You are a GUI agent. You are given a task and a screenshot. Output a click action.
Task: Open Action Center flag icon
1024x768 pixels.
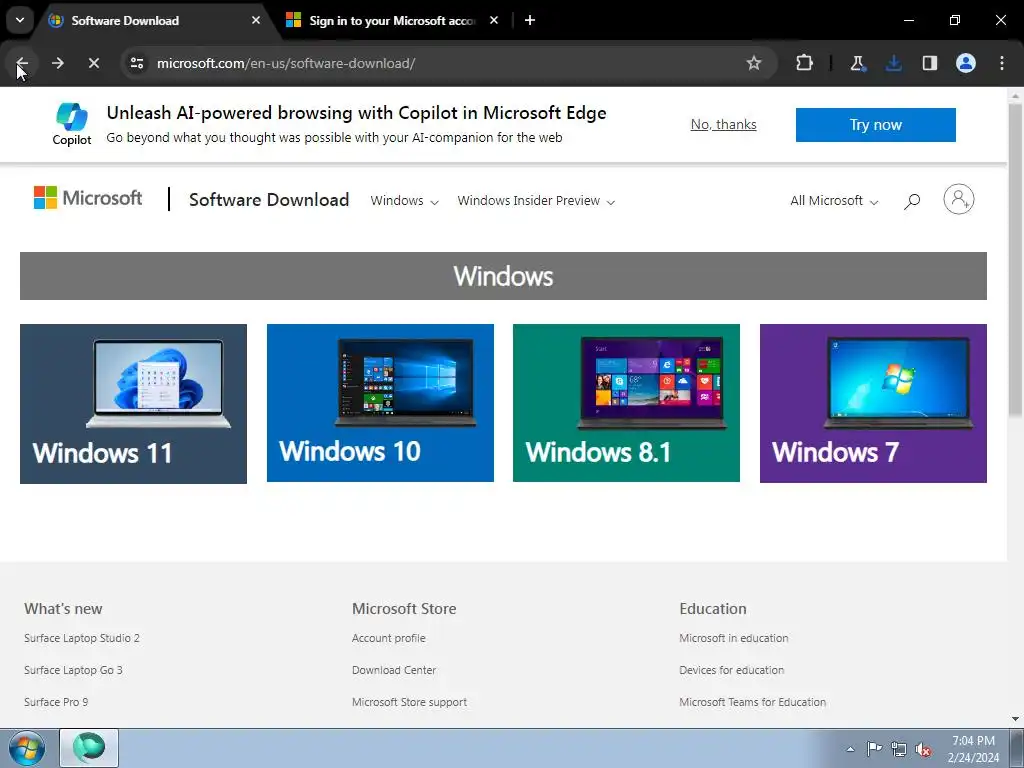pyautogui.click(x=874, y=748)
